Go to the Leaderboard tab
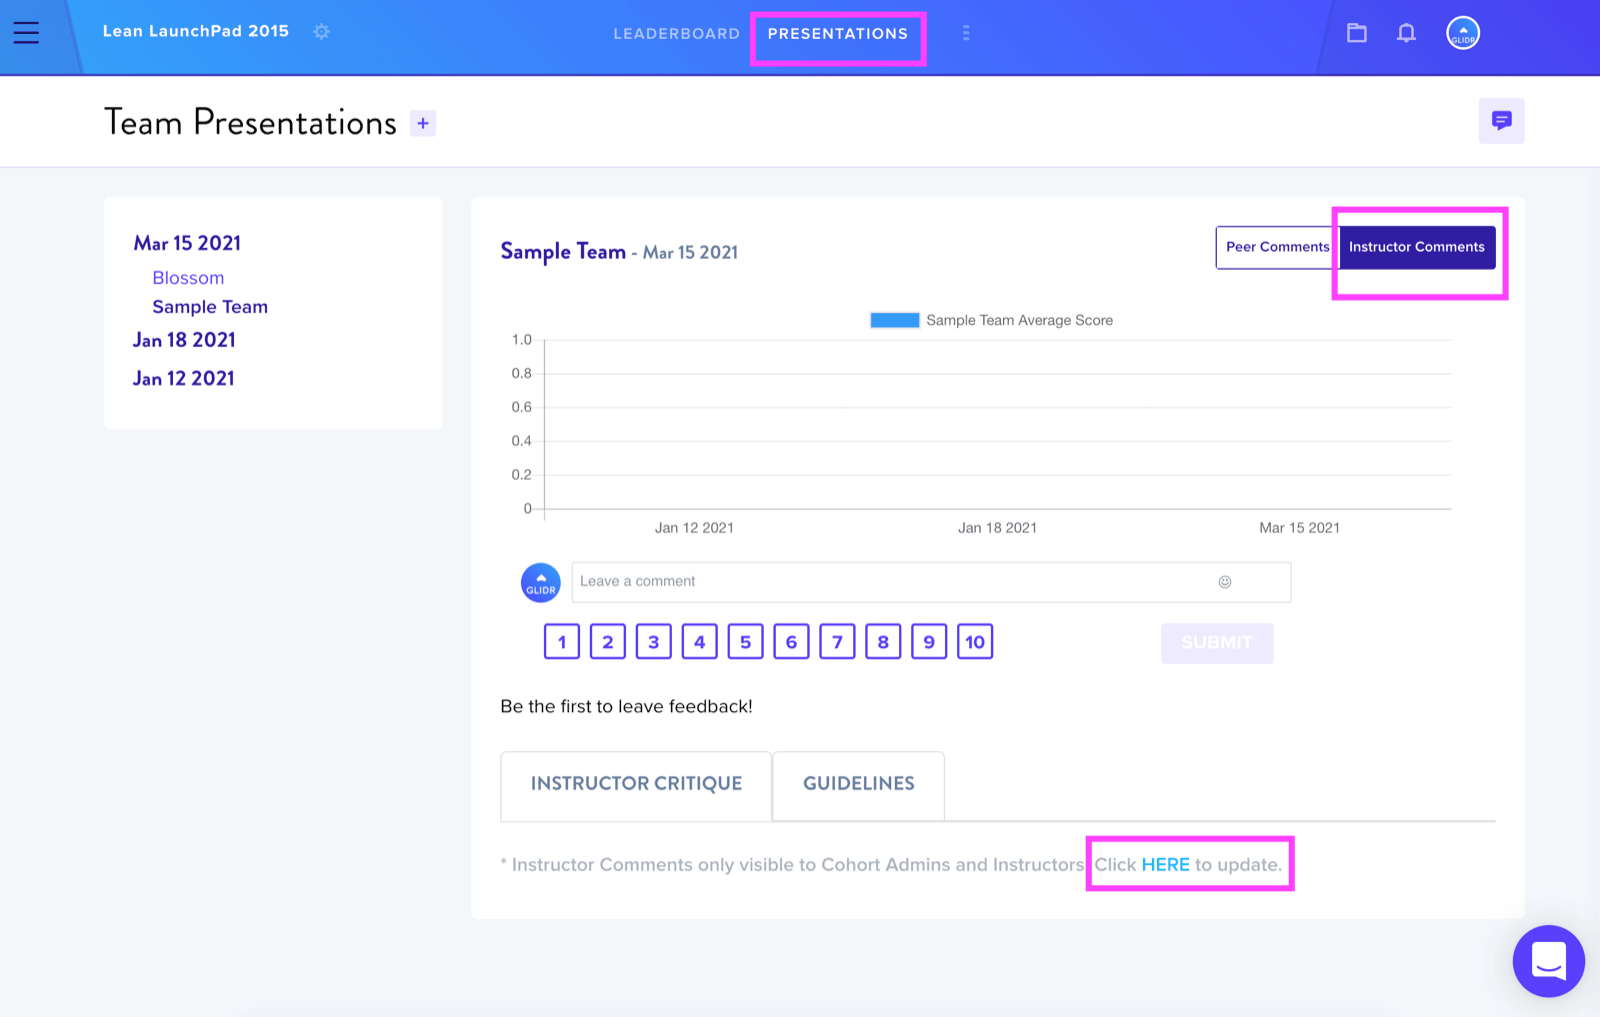The width and height of the screenshot is (1600, 1017). (677, 34)
